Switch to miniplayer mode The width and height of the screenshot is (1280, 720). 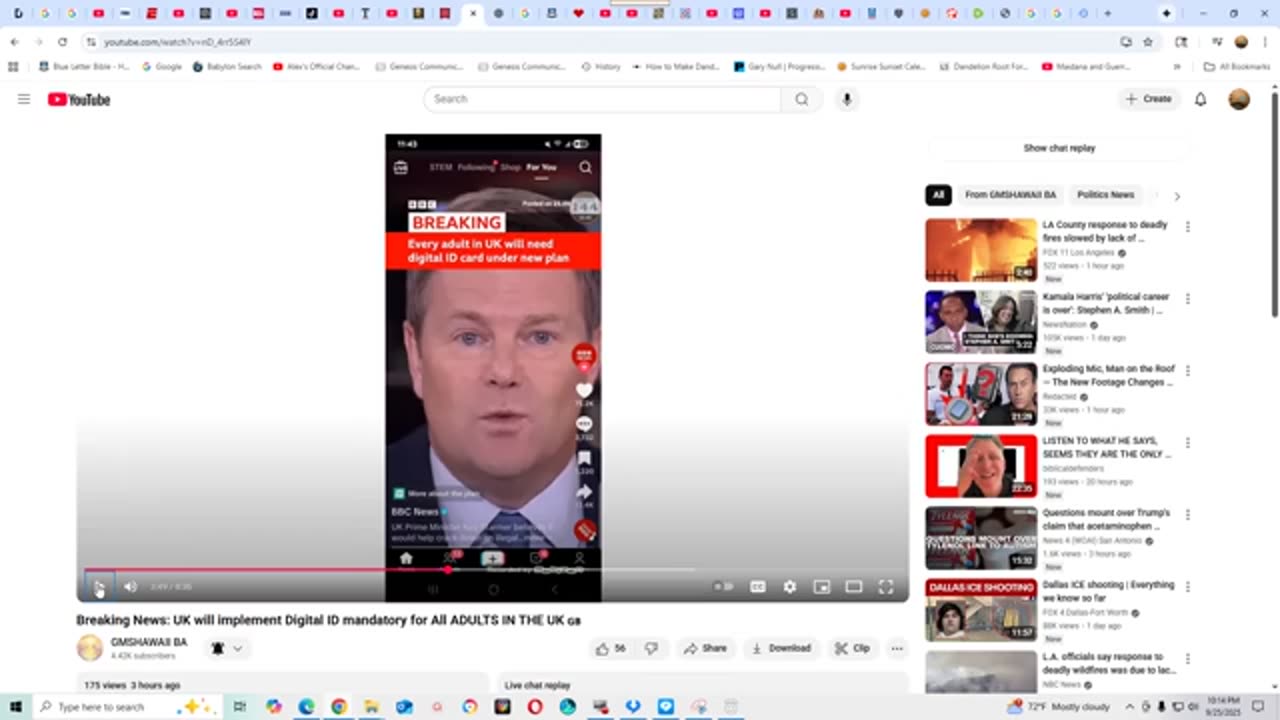tap(822, 587)
